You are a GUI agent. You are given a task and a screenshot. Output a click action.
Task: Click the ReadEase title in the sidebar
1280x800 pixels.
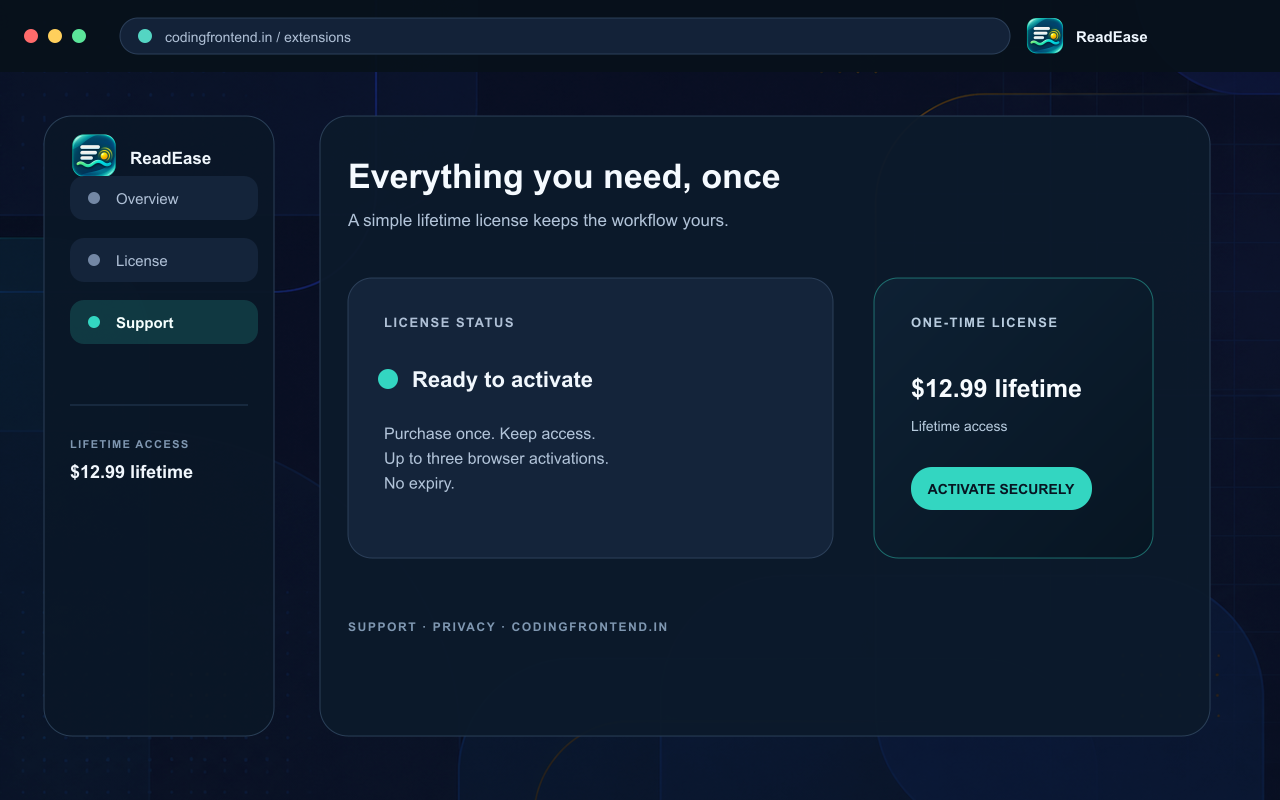(x=170, y=158)
